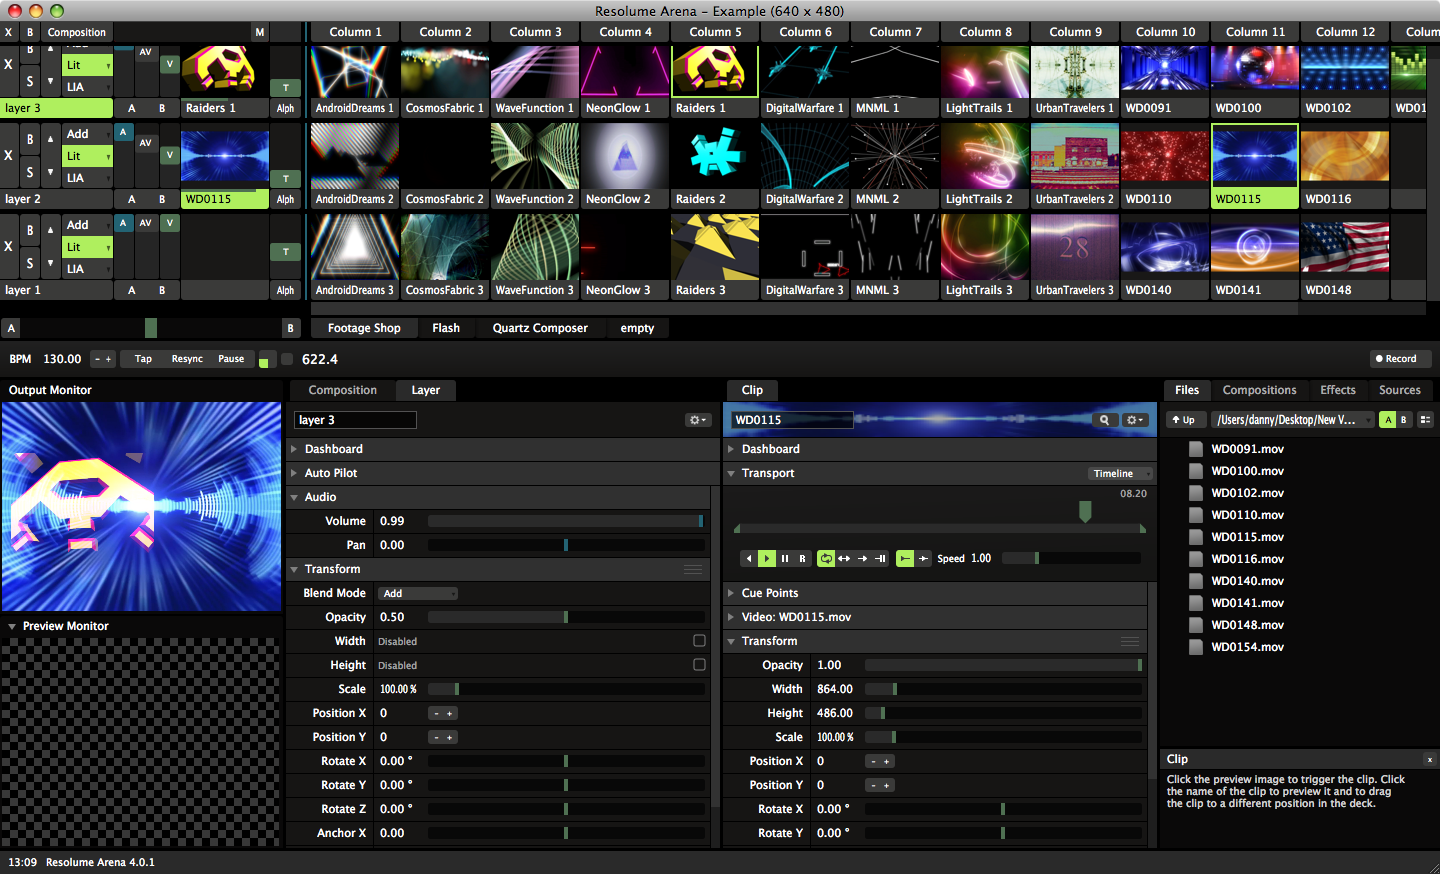Trigger the Column 5 header

click(x=715, y=32)
